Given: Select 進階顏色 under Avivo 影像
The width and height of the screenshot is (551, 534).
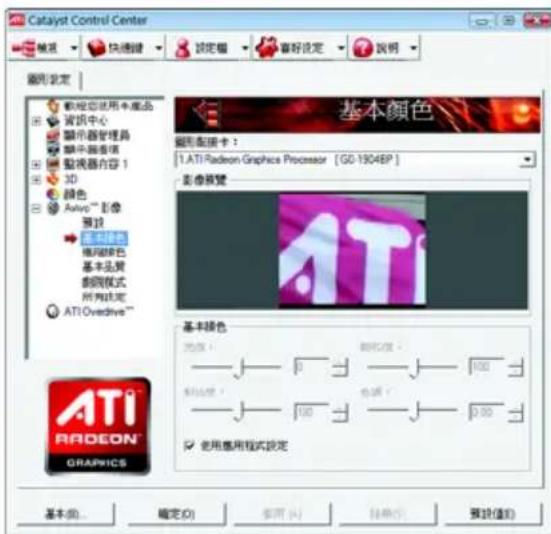Looking at the screenshot, I should (x=104, y=253).
